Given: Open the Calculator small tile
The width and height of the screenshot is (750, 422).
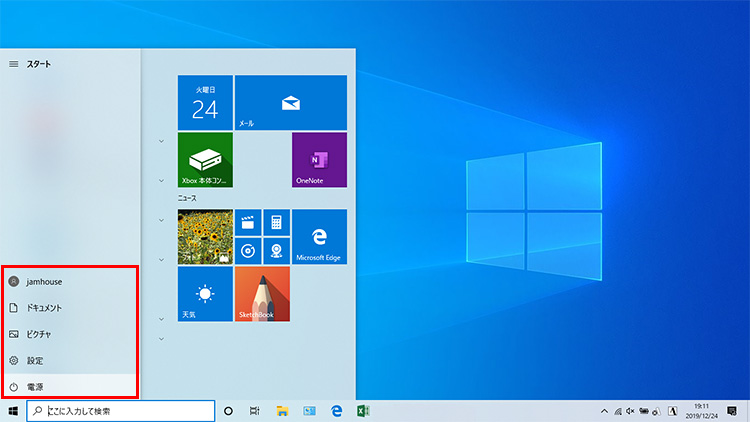Looking at the screenshot, I should (276, 223).
